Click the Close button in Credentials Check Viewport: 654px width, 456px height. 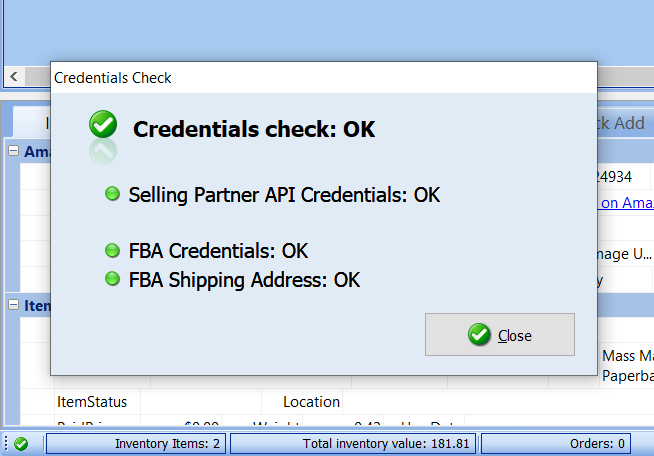tap(500, 335)
